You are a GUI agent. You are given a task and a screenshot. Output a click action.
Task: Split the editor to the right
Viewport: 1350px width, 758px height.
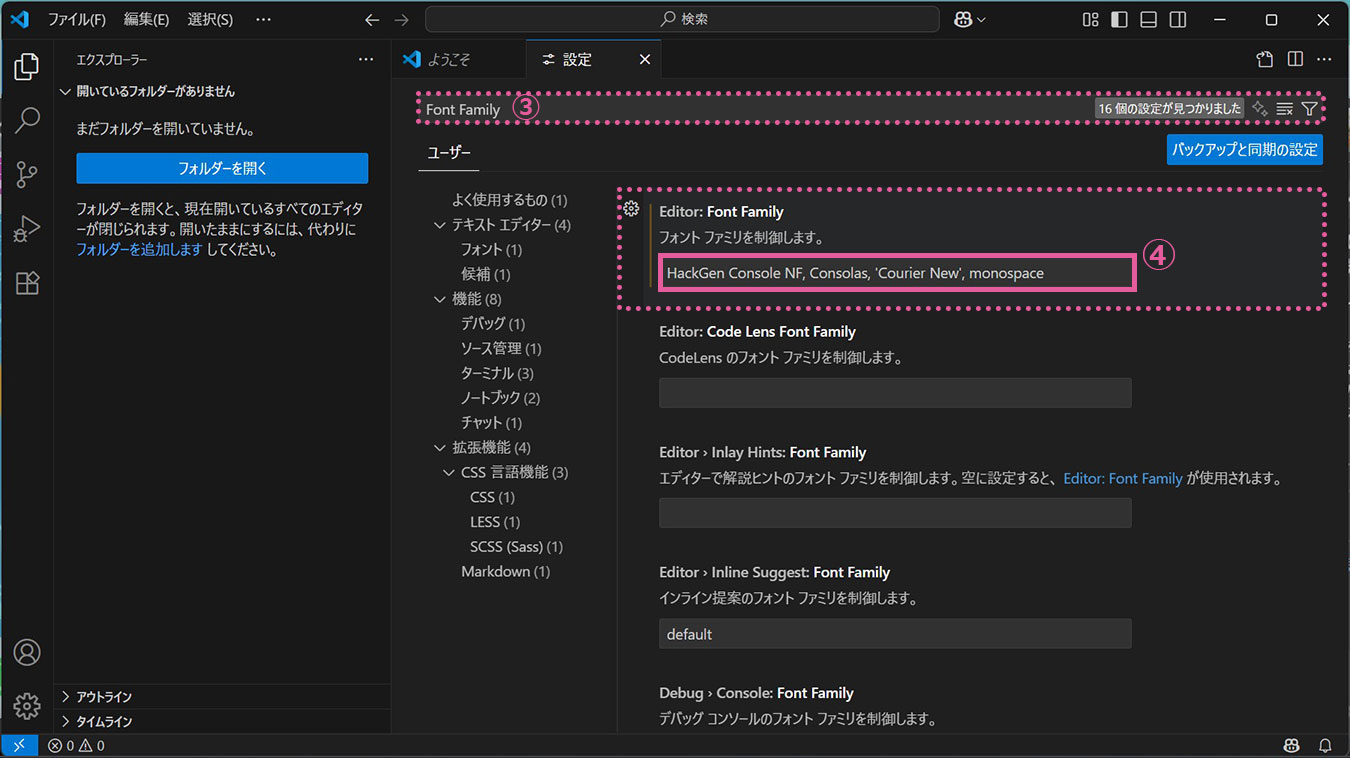pyautogui.click(x=1295, y=60)
